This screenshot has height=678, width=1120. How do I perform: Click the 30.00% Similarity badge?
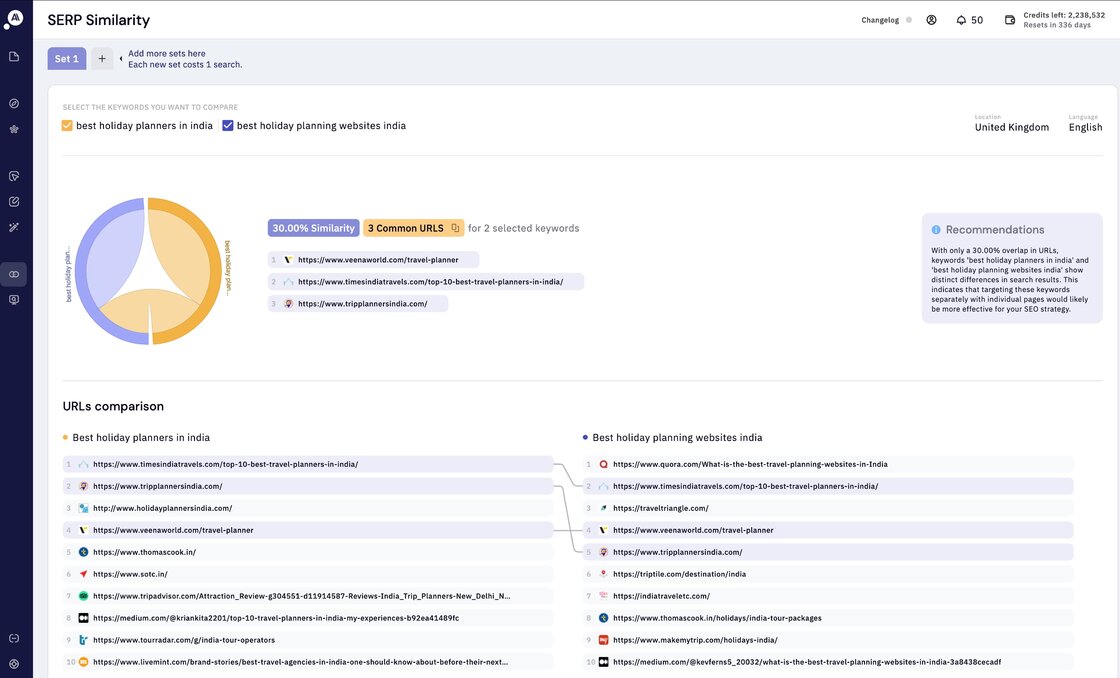coord(314,228)
